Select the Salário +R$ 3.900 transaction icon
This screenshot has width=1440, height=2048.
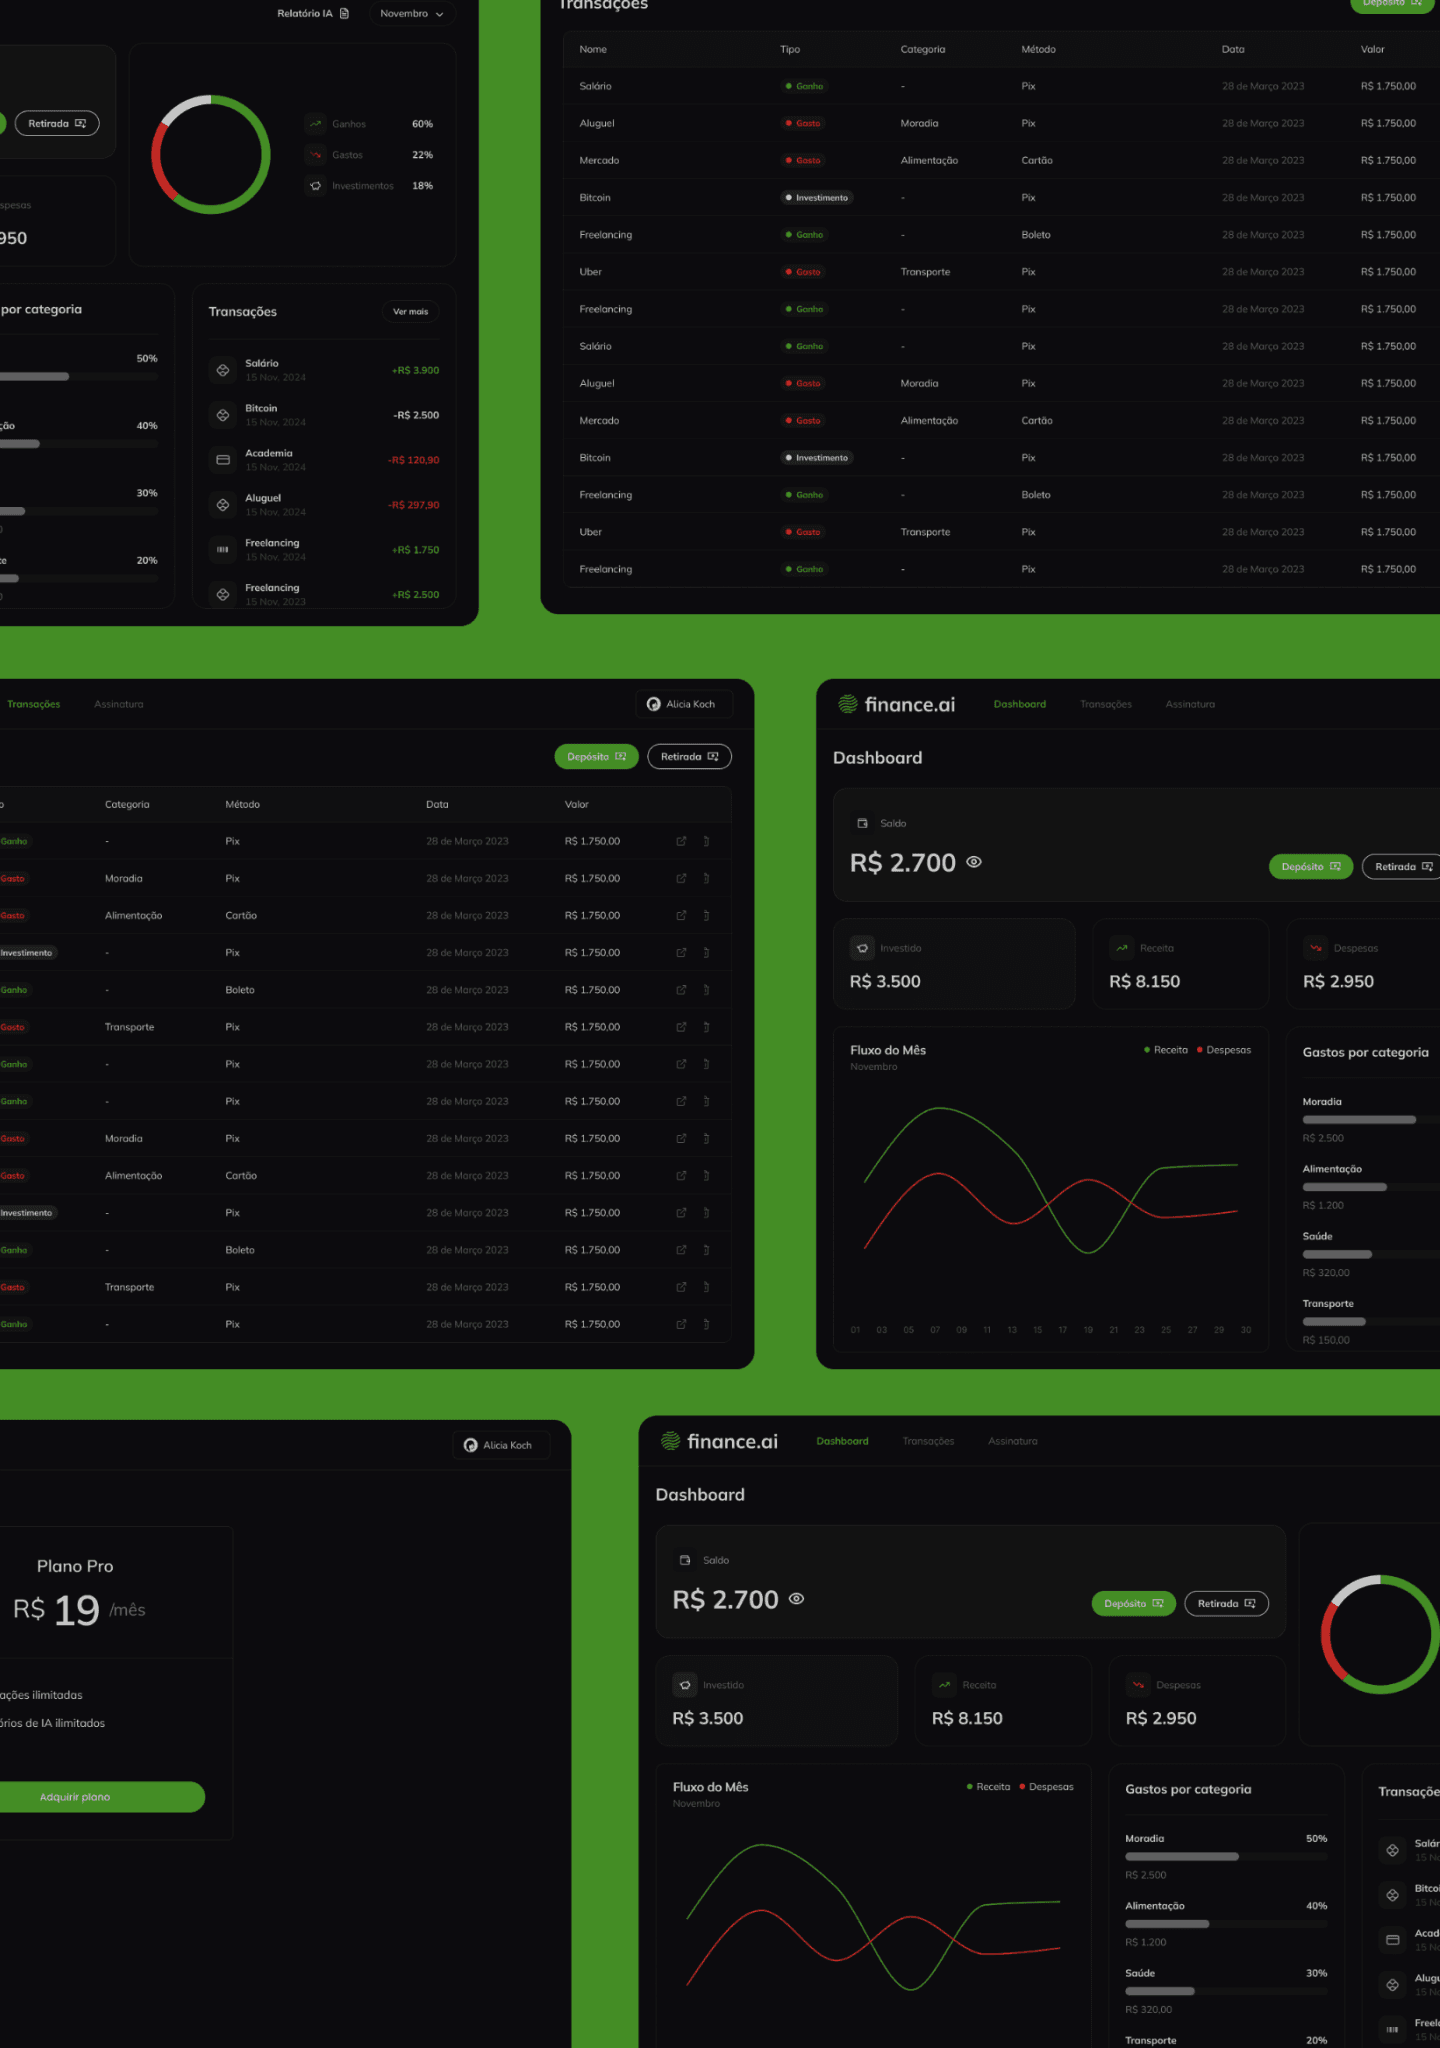[223, 370]
